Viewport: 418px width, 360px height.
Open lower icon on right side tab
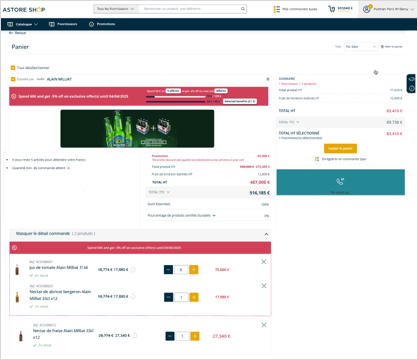coord(412,88)
